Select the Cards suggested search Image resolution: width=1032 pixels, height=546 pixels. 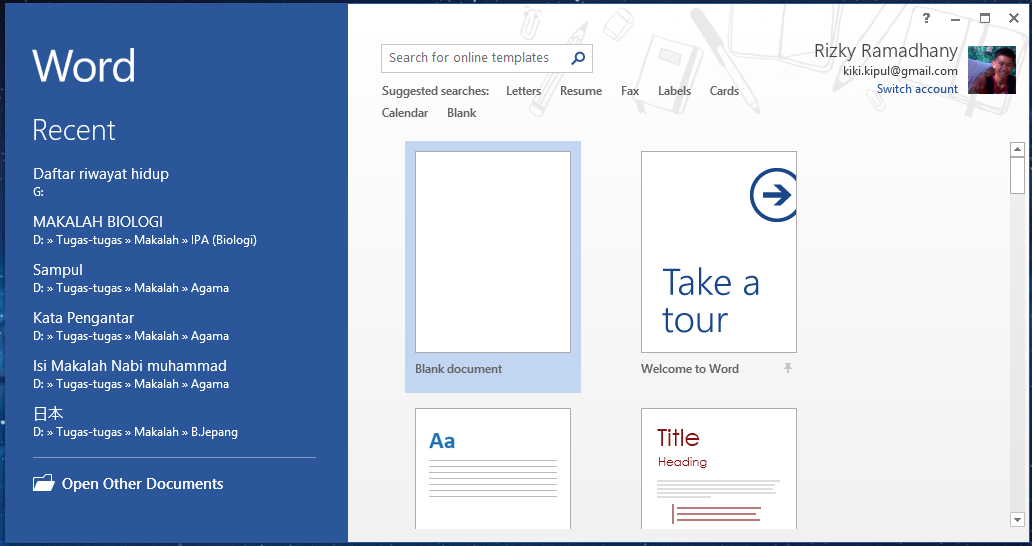pos(724,91)
